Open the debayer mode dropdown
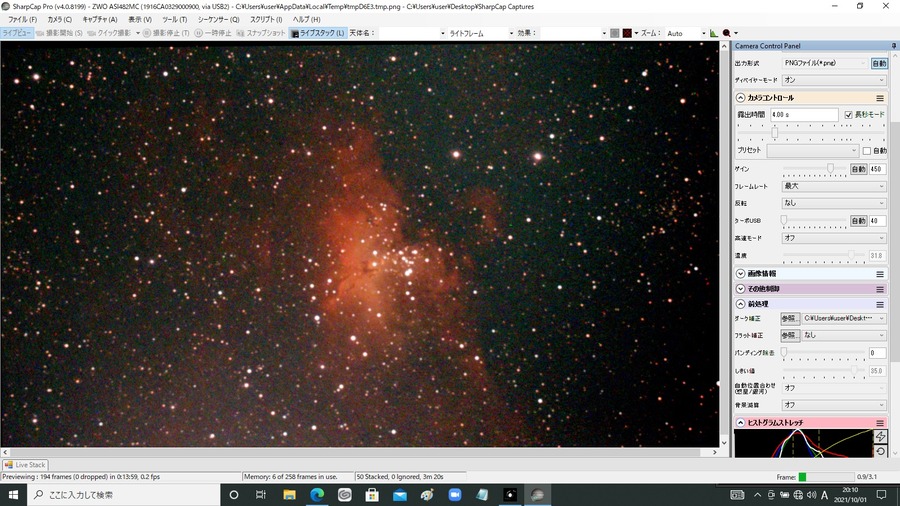 click(x=834, y=80)
